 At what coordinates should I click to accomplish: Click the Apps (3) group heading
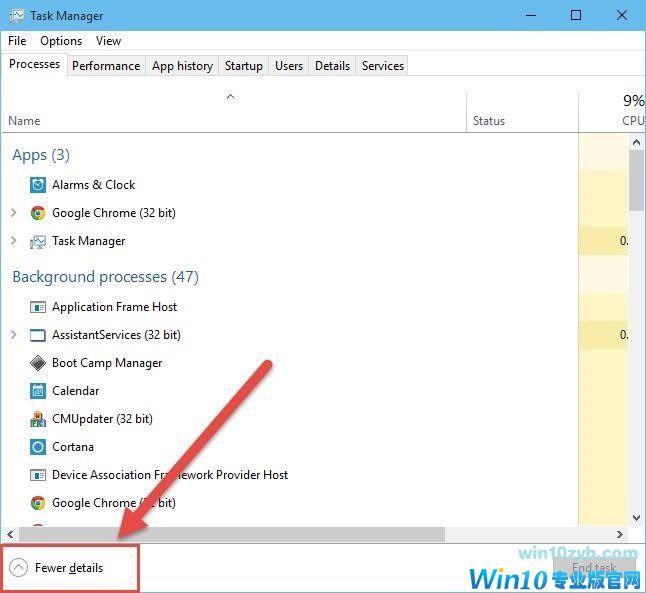[41, 155]
